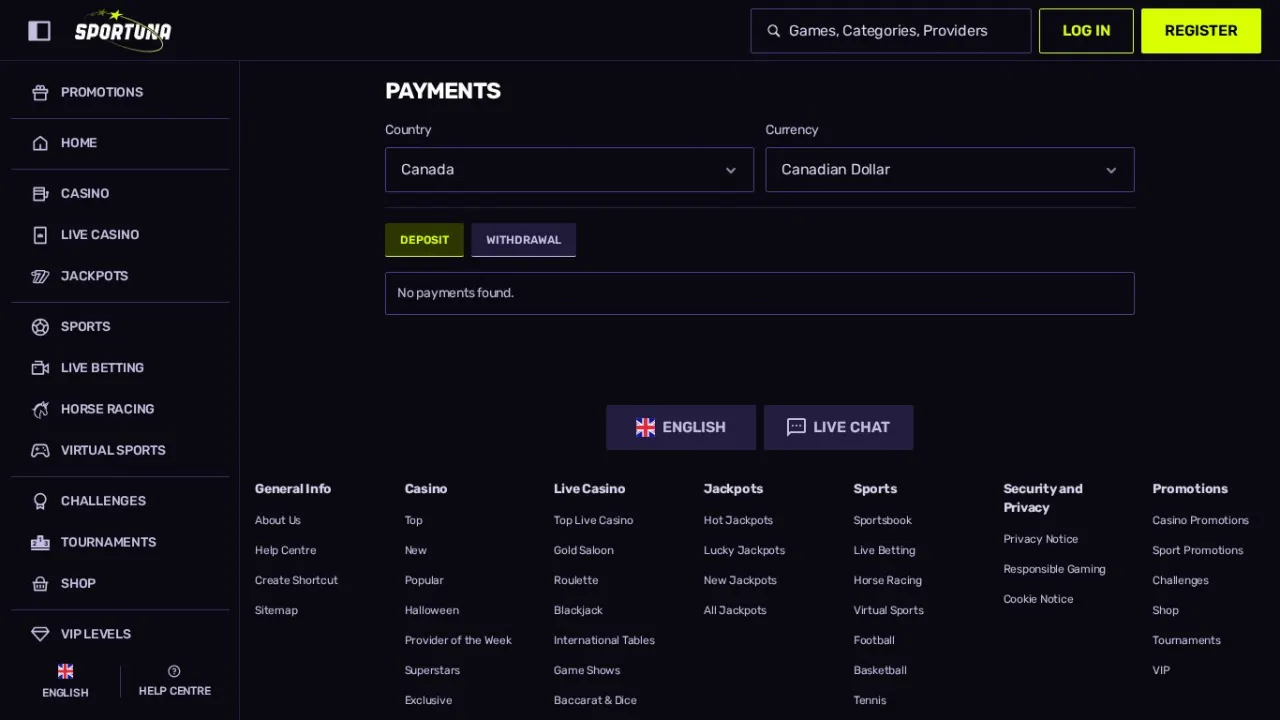Switch to the Withdrawal tab
1280x720 pixels.
(x=523, y=240)
